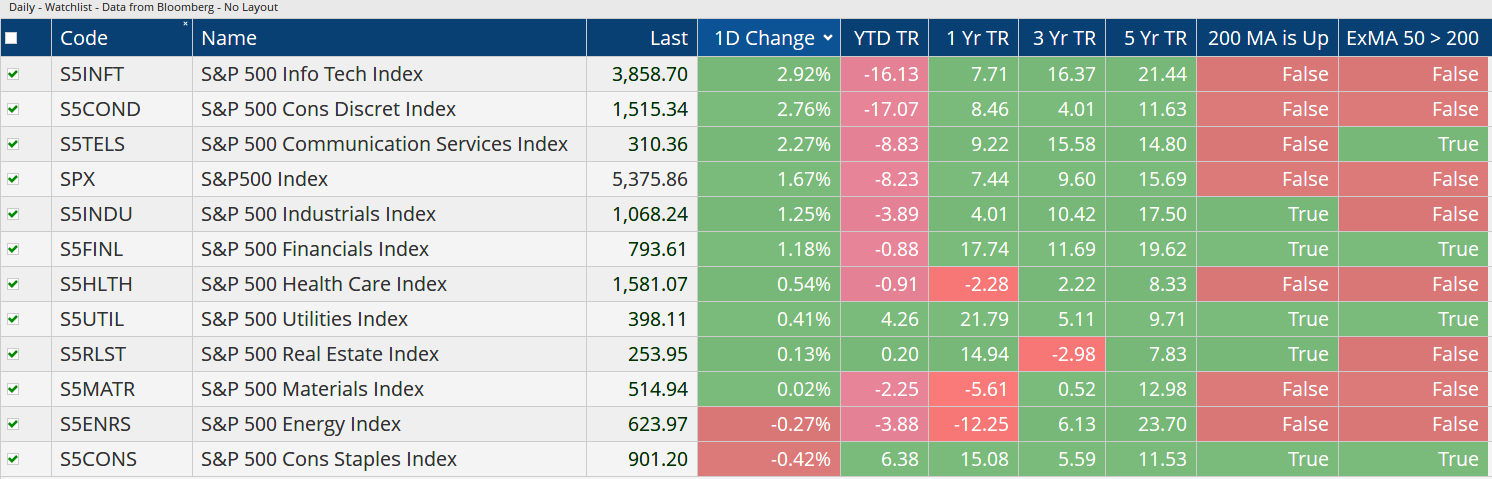The width and height of the screenshot is (1492, 479).
Task: Click the Real Estate Last price 253.95
Action: coord(657,354)
